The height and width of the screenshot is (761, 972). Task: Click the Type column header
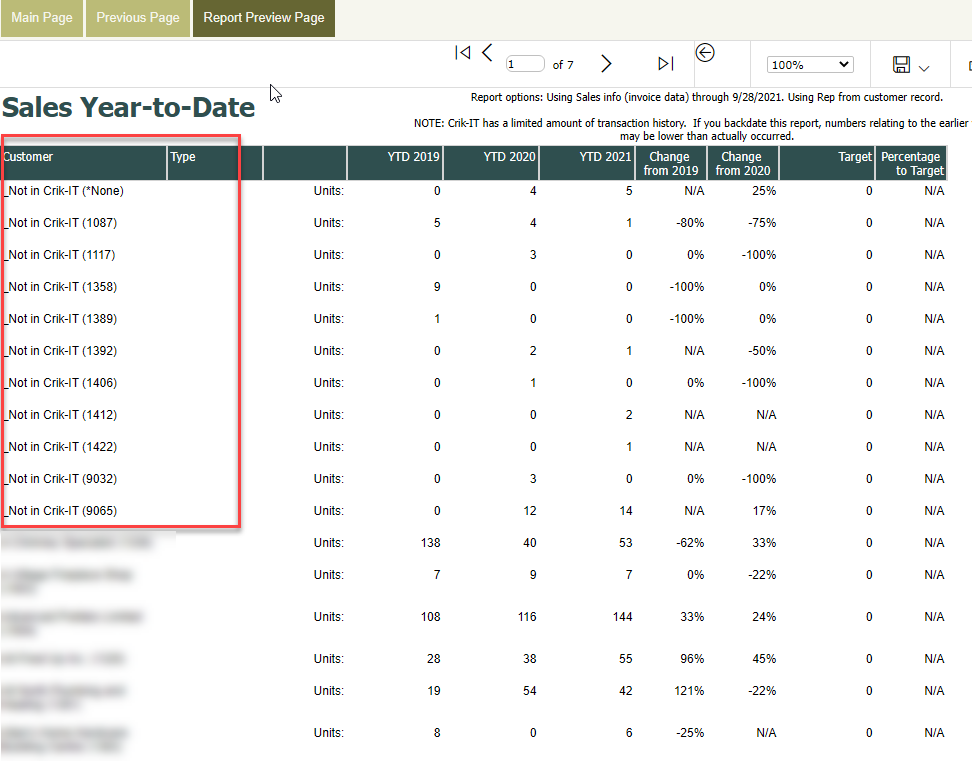[183, 157]
